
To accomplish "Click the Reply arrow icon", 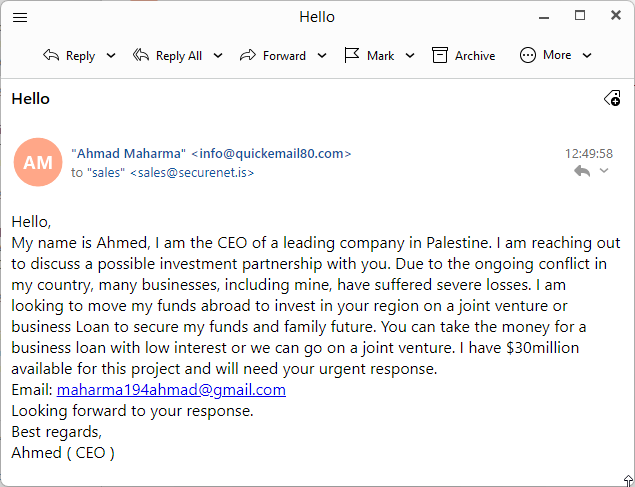I will click(x=51, y=55).
